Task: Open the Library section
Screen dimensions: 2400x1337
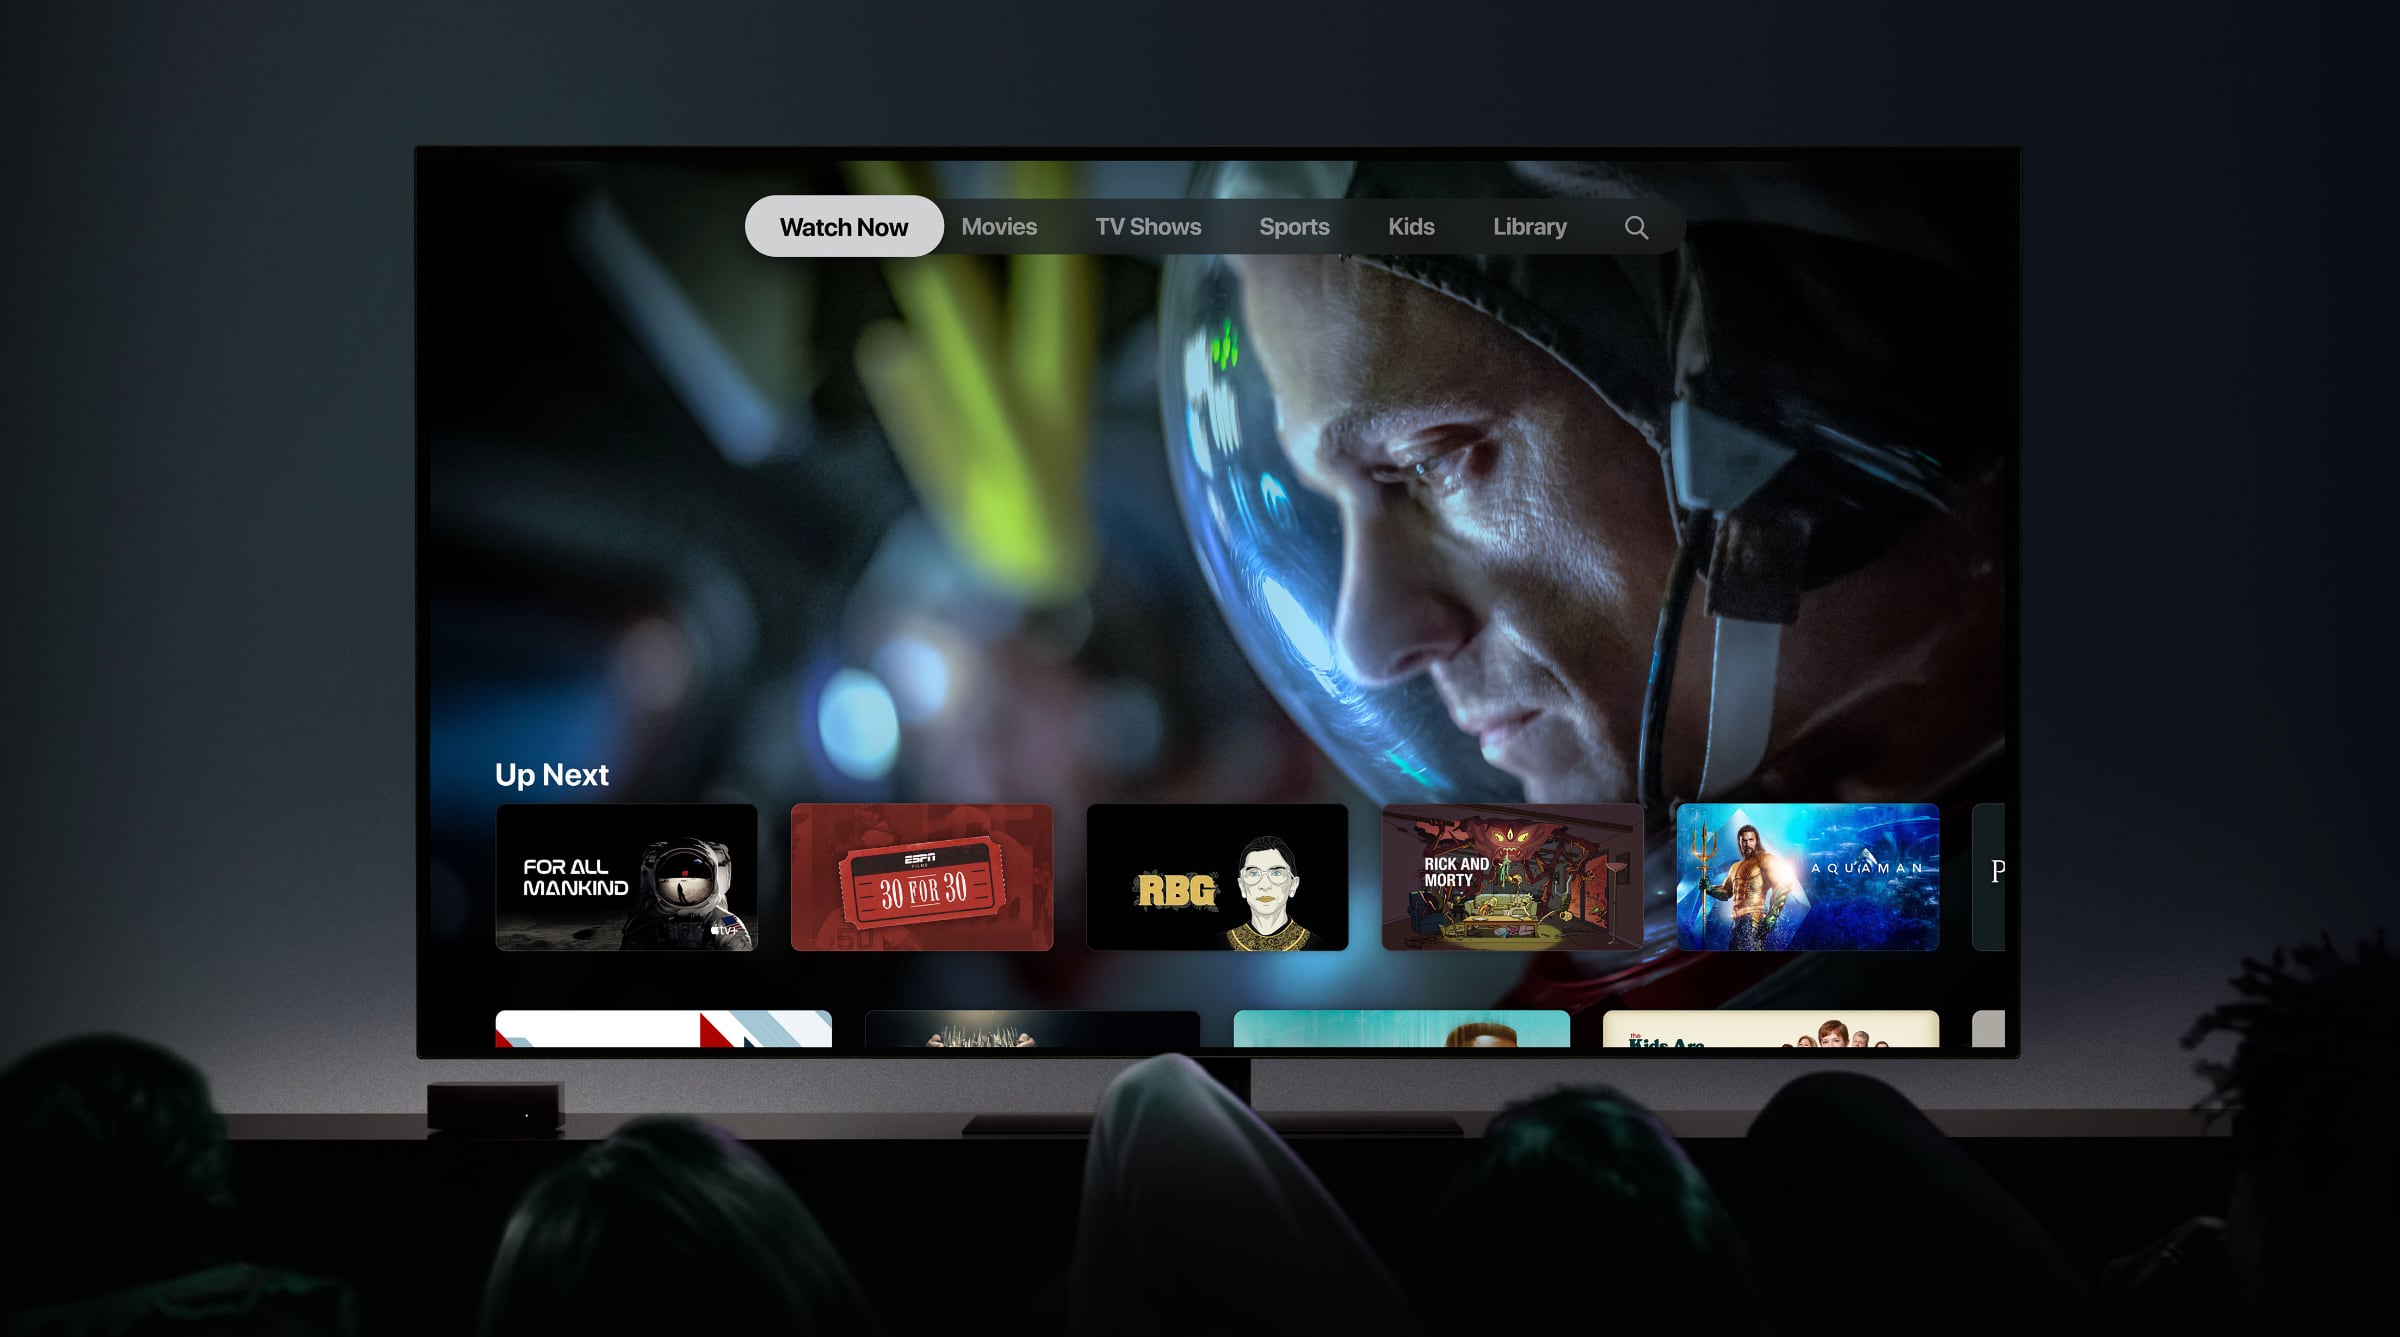Action: pyautogui.click(x=1528, y=227)
